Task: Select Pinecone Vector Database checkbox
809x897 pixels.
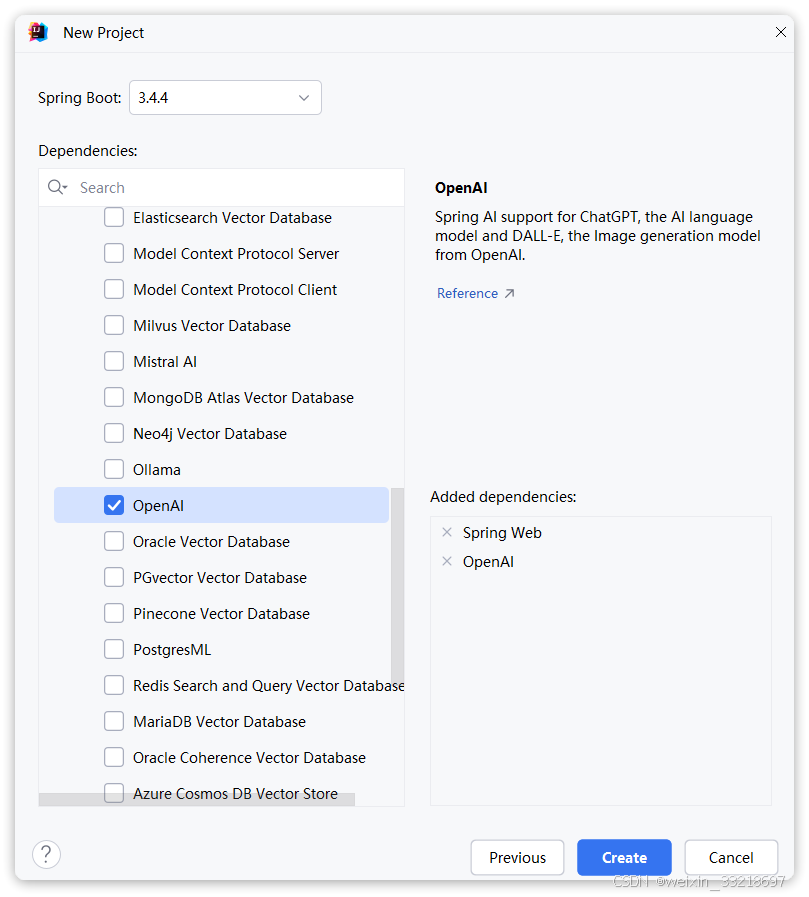Action: pyautogui.click(x=114, y=614)
